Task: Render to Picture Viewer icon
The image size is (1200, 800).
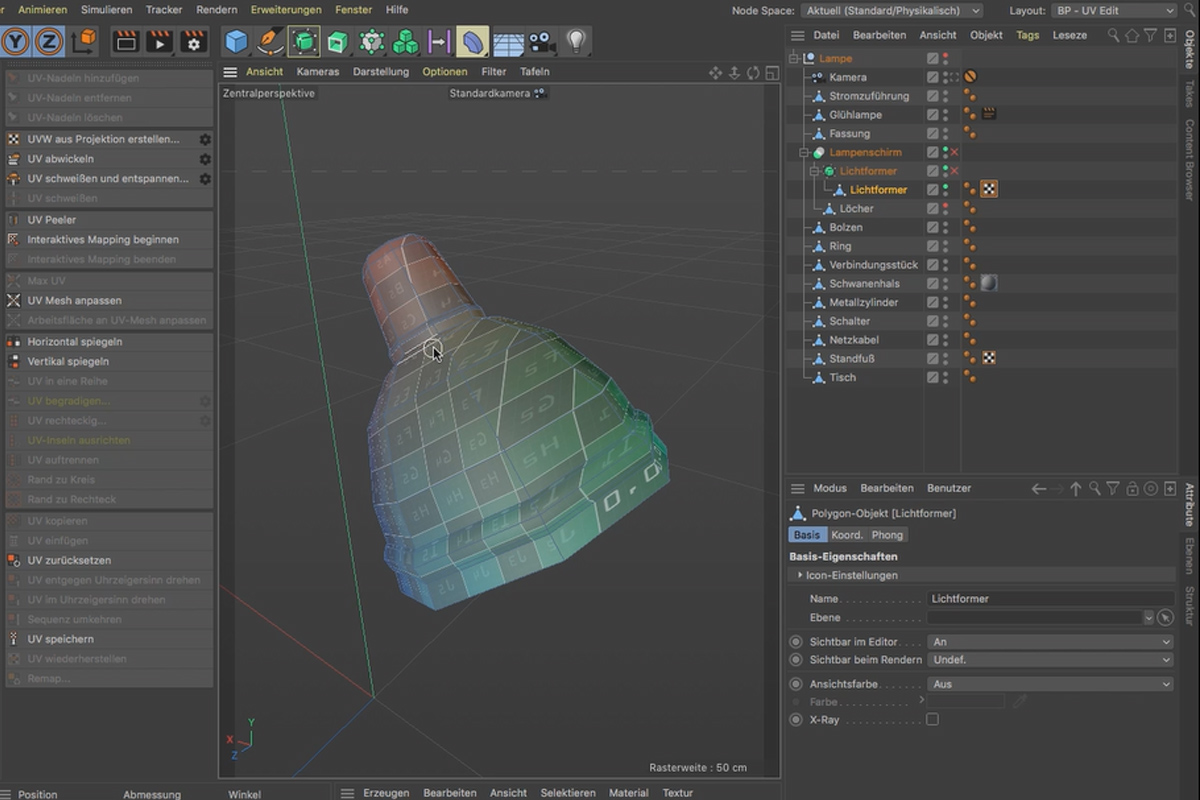Action: [159, 41]
